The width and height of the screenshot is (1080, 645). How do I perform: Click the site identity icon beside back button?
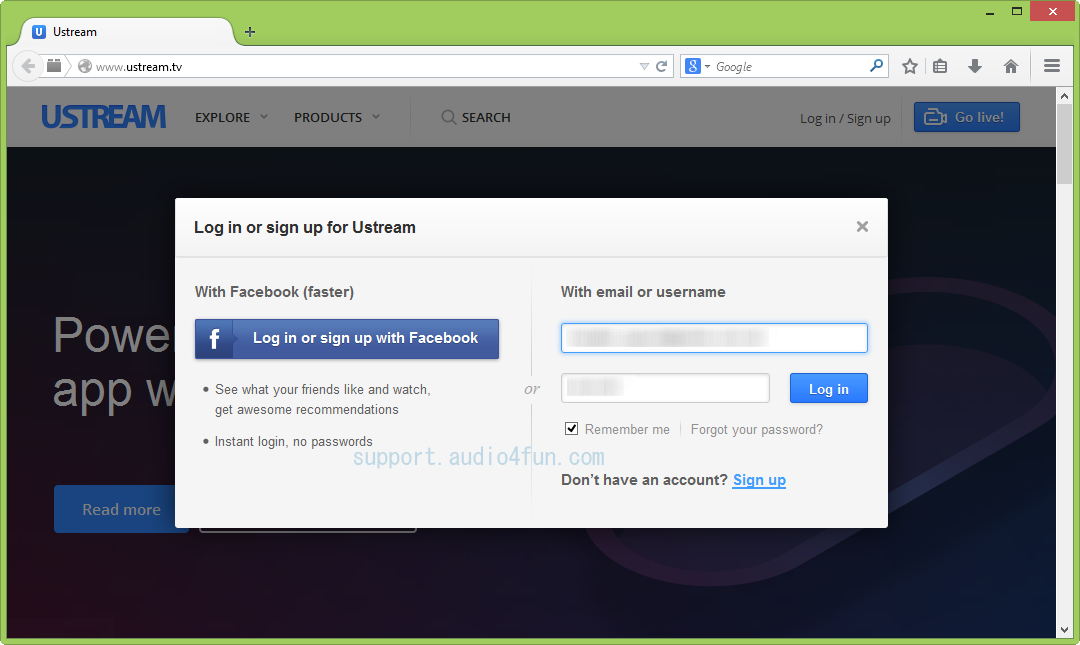pyautogui.click(x=54, y=66)
